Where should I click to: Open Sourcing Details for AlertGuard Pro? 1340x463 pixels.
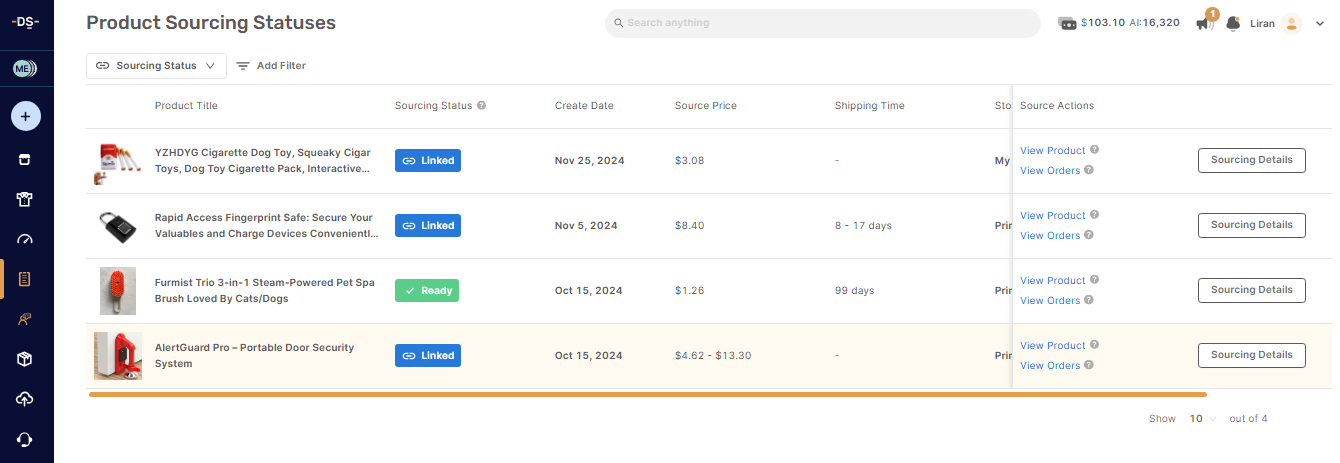pos(1251,355)
